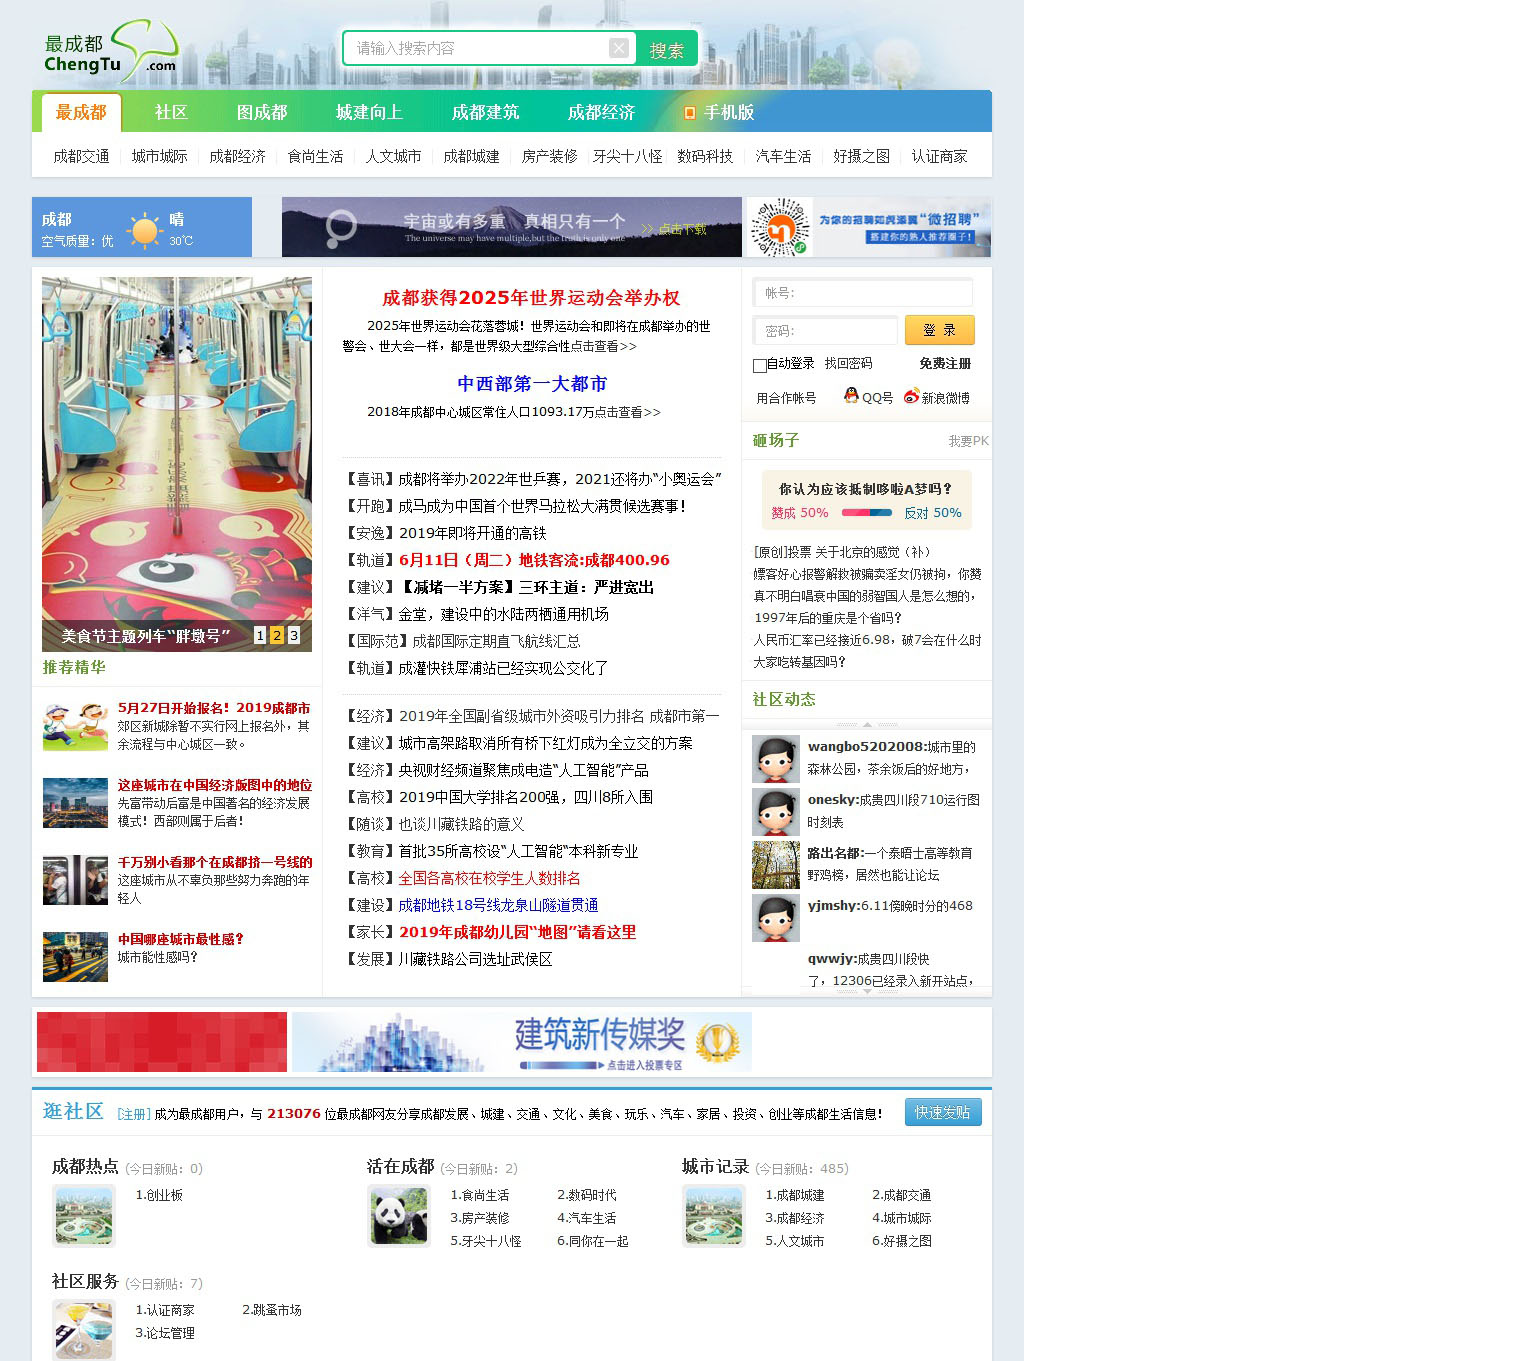Image resolution: width=1536 pixels, height=1361 pixels.
Task: Click the QR code mini-program icon
Action: tap(780, 227)
